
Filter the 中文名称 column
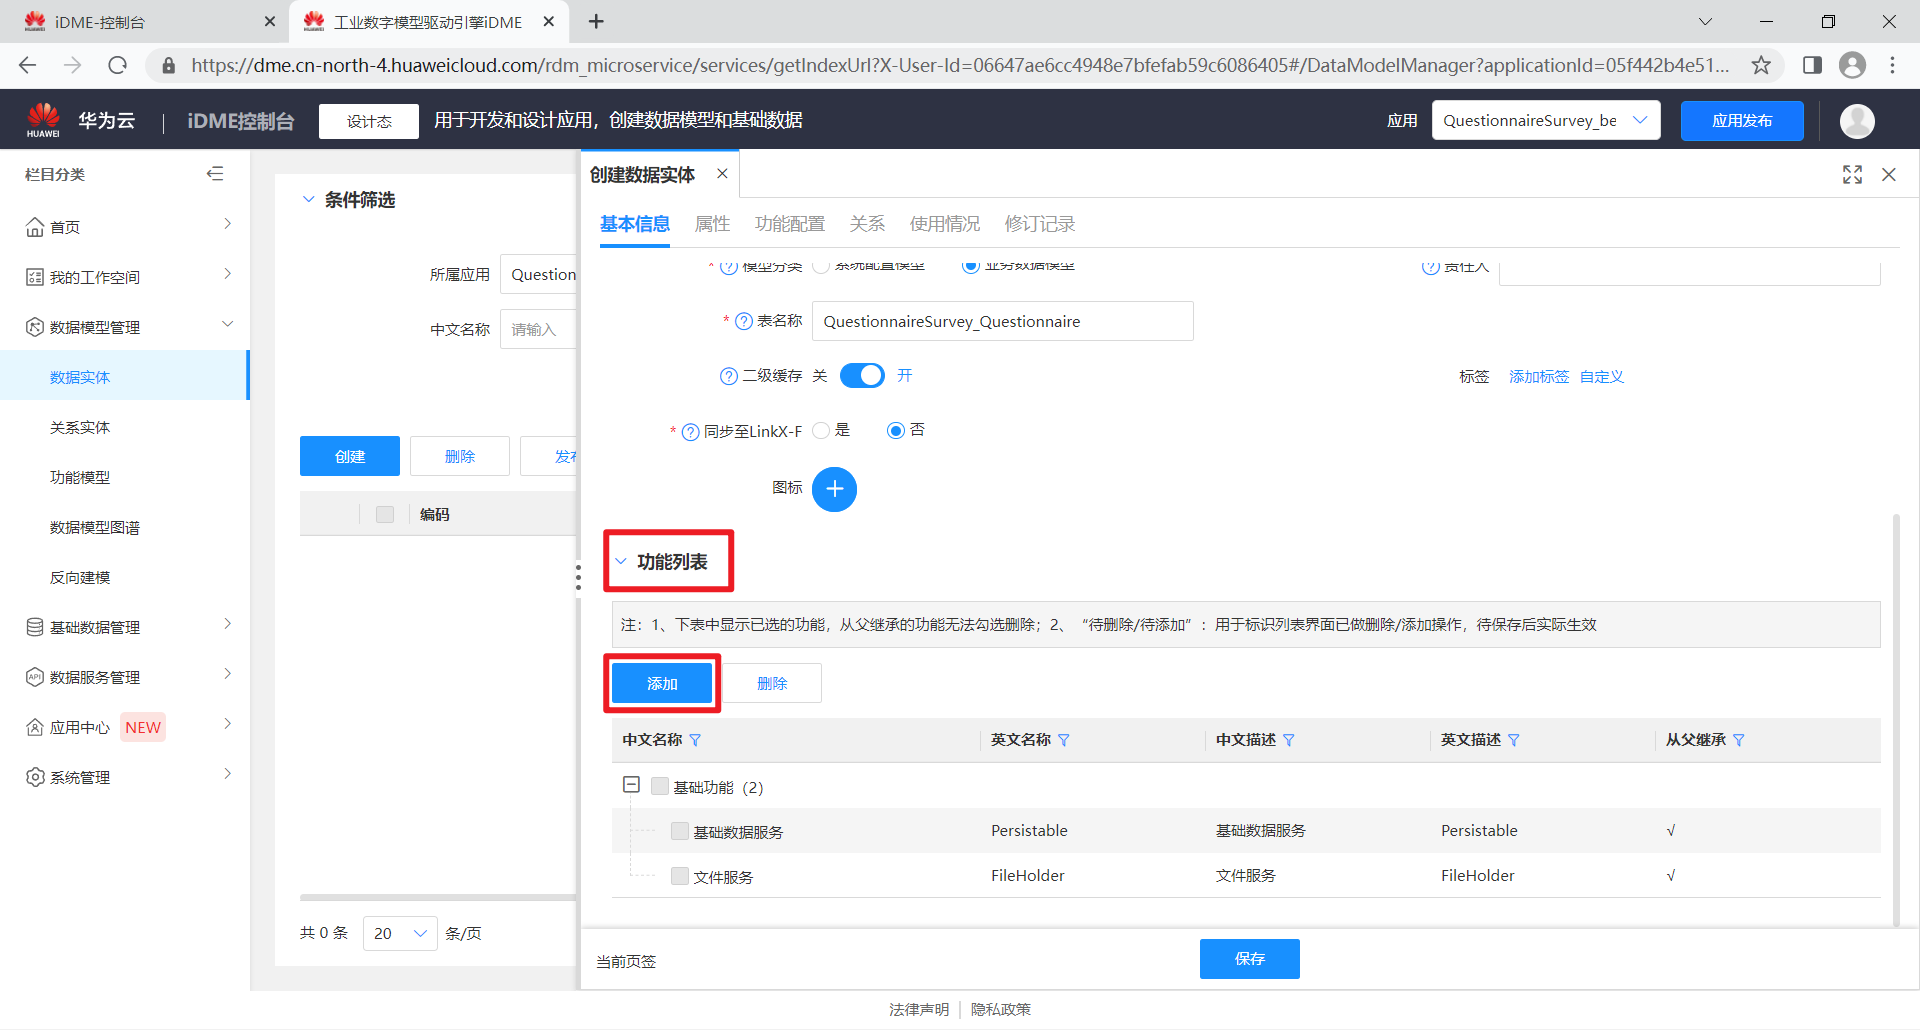(695, 740)
